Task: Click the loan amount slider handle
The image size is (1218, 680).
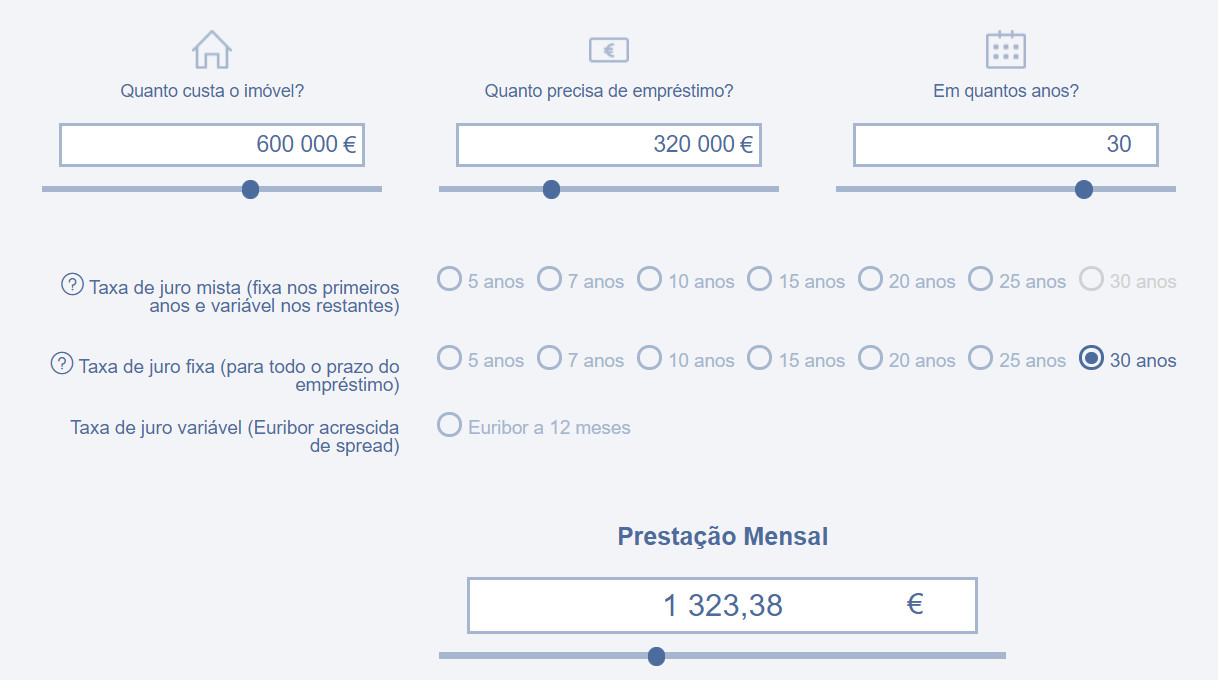Action: click(551, 189)
